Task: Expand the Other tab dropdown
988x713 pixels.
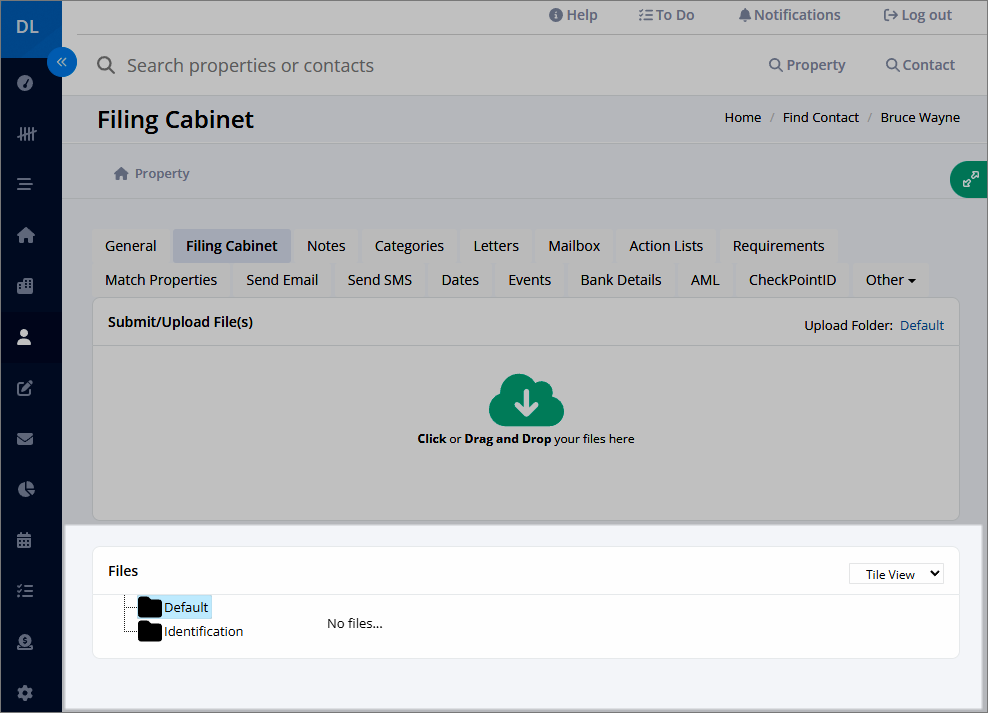Action: tap(890, 280)
